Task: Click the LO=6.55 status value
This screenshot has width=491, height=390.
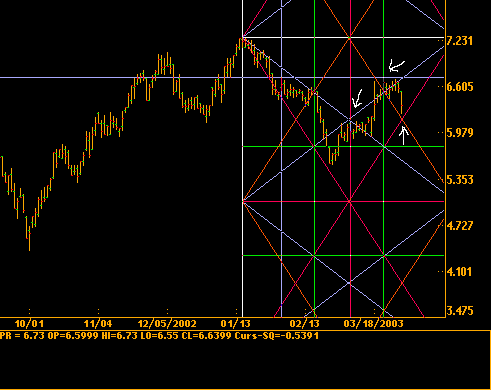Action: coord(159,336)
